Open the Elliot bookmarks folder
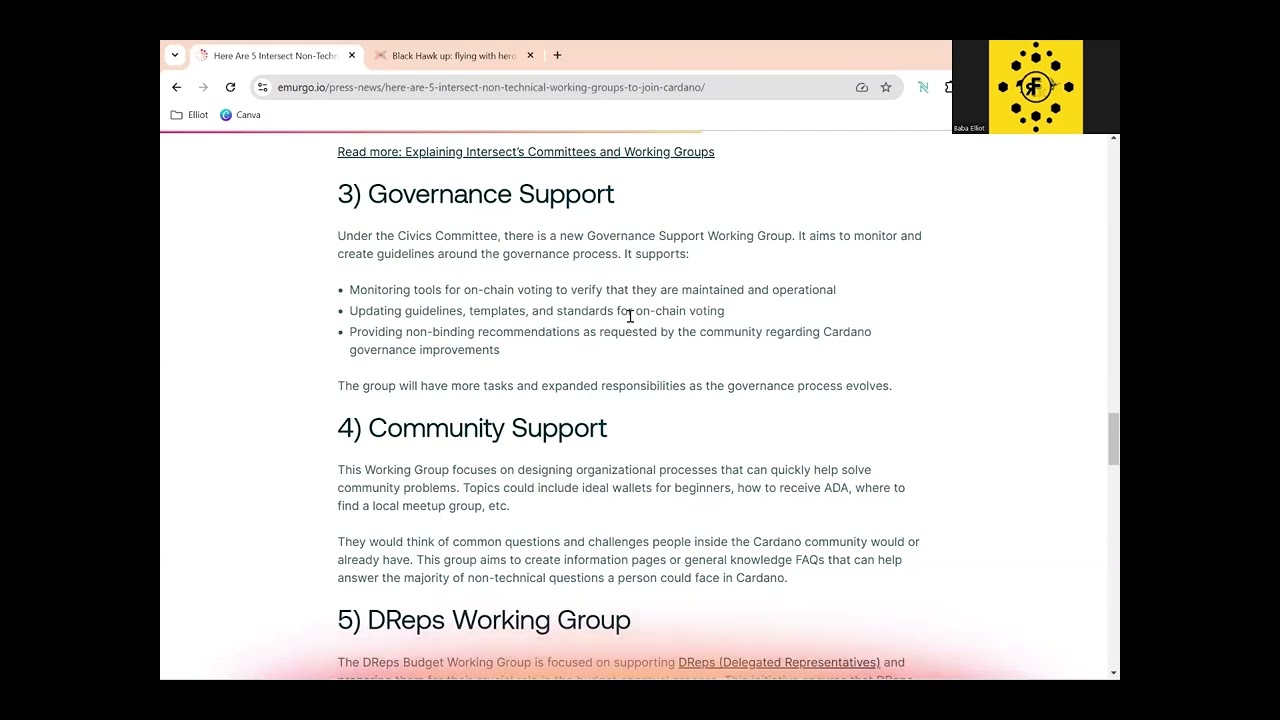Image resolution: width=1280 pixels, height=720 pixels. (189, 115)
